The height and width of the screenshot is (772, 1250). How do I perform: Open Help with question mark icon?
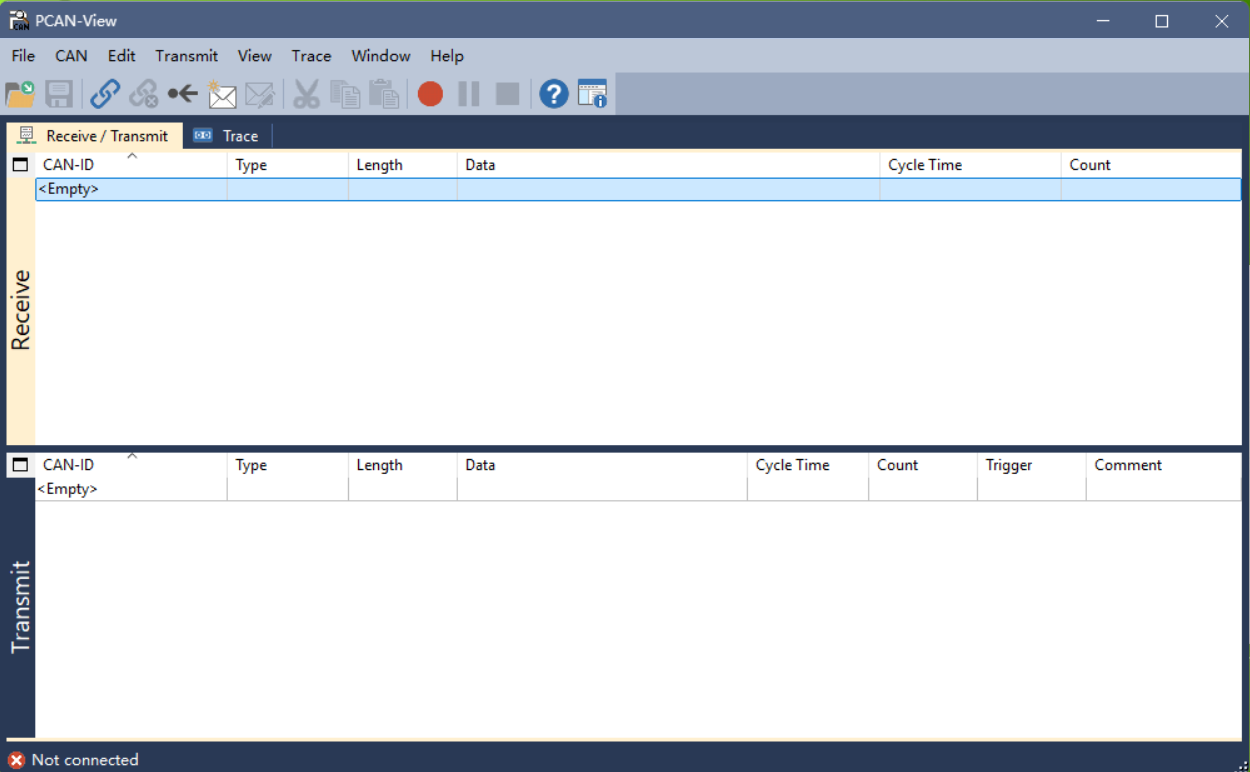pyautogui.click(x=554, y=94)
